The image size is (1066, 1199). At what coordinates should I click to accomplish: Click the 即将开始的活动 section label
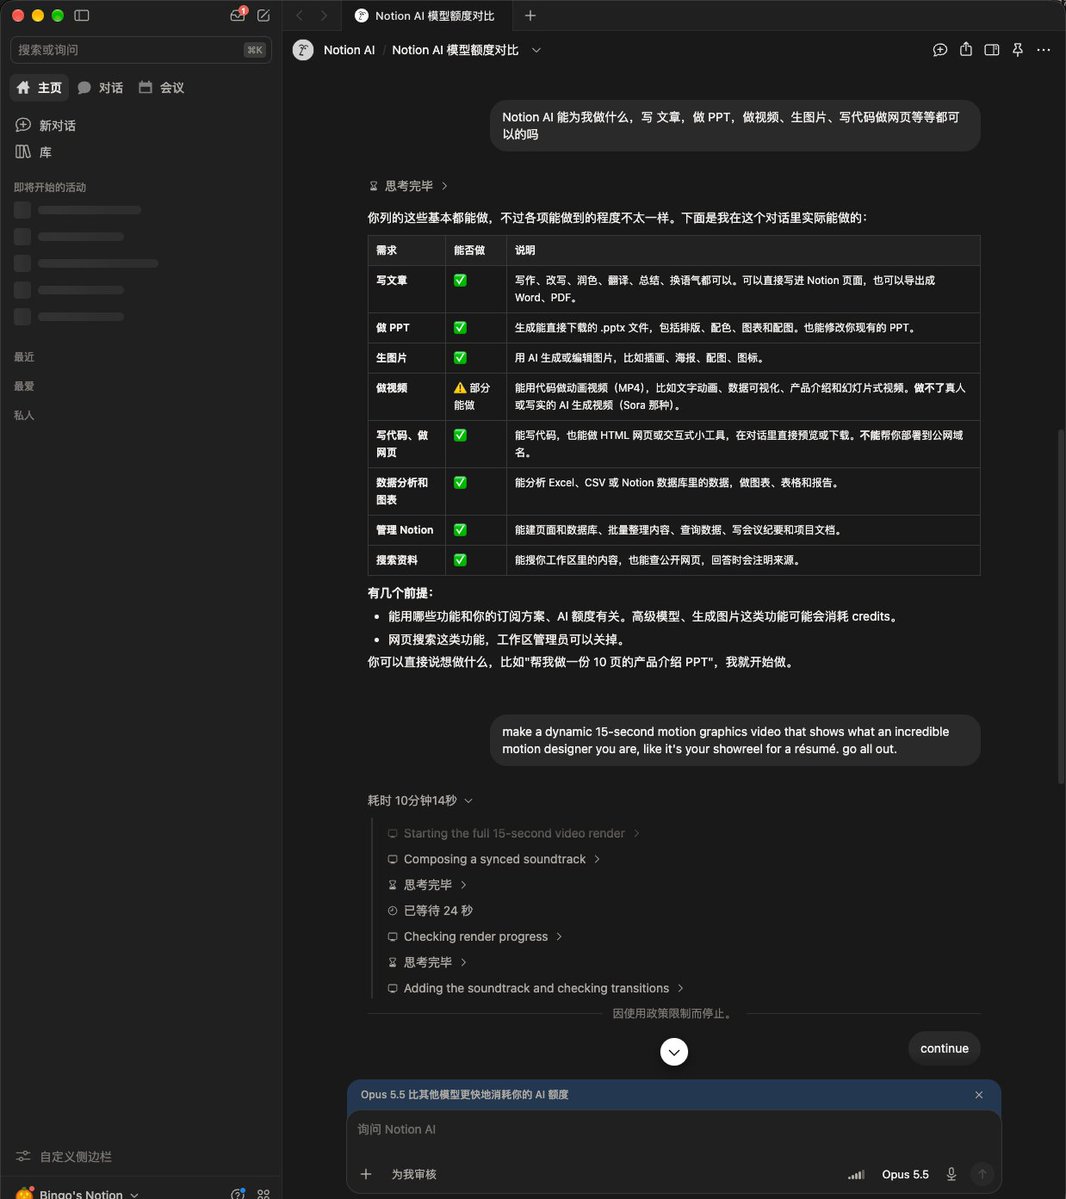pos(50,187)
